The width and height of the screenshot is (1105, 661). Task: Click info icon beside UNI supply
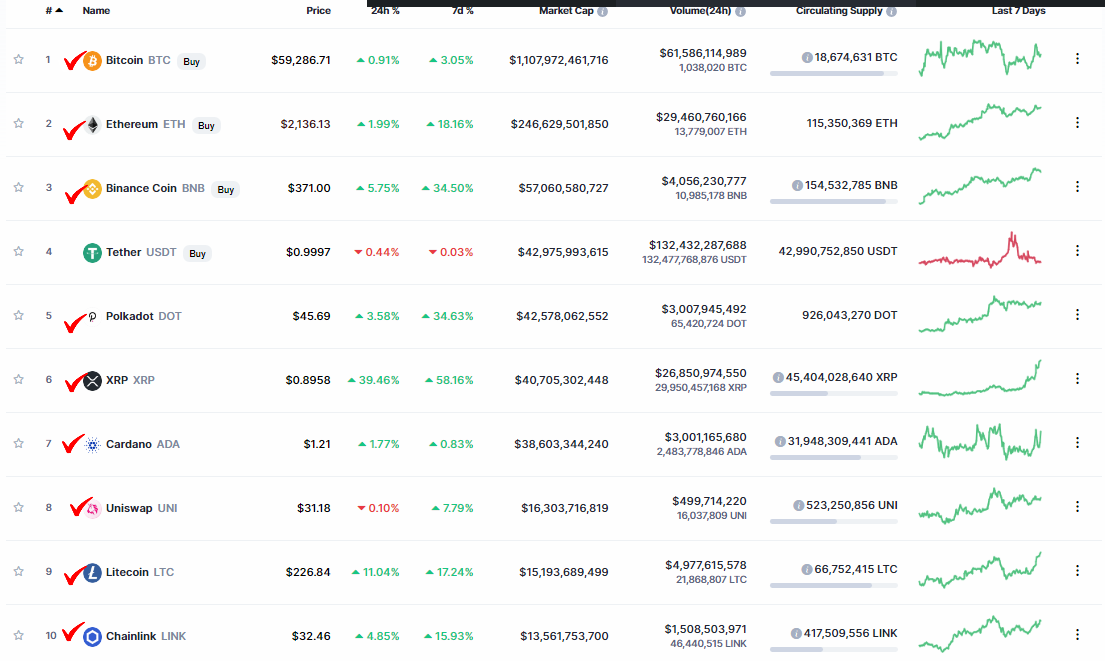tap(798, 505)
